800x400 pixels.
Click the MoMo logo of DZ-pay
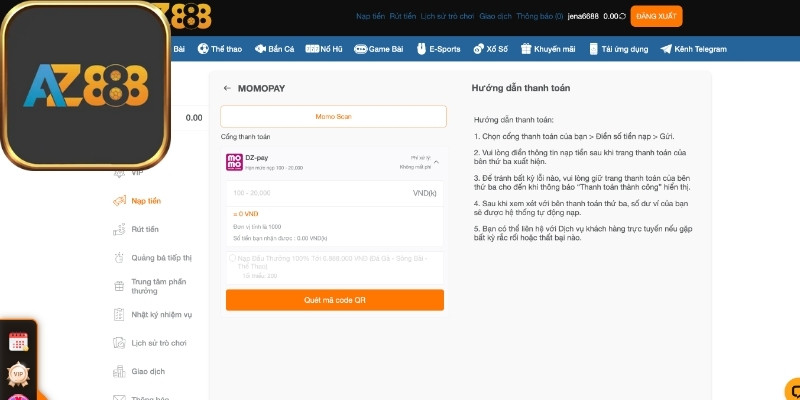tap(234, 162)
